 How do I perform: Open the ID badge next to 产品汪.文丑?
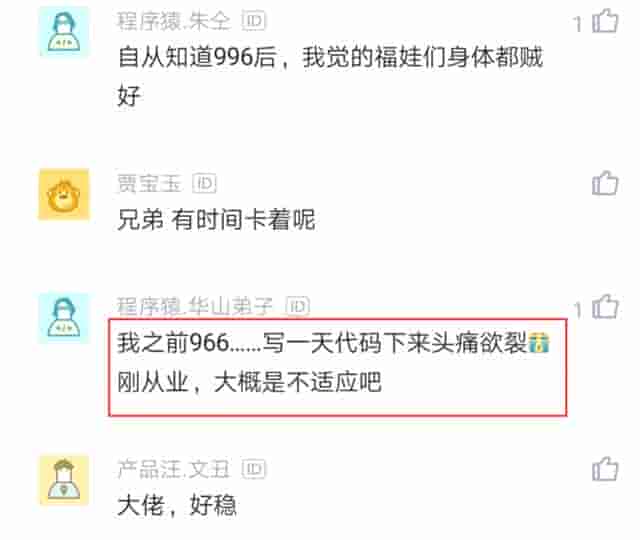[x=253, y=469]
